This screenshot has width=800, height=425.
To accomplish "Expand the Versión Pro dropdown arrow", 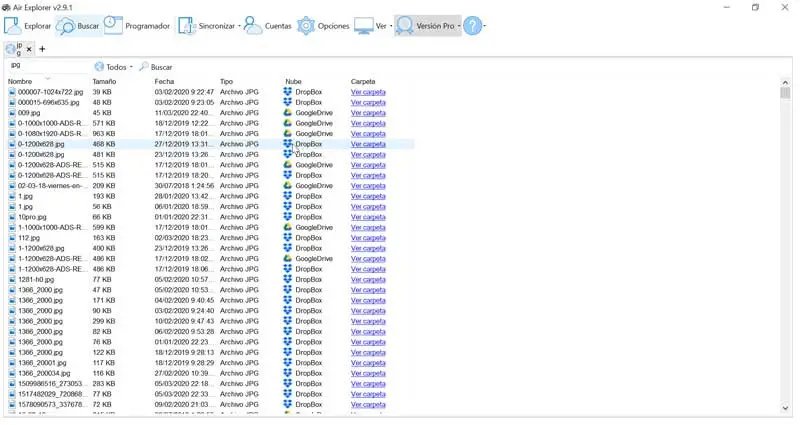I will [459, 26].
